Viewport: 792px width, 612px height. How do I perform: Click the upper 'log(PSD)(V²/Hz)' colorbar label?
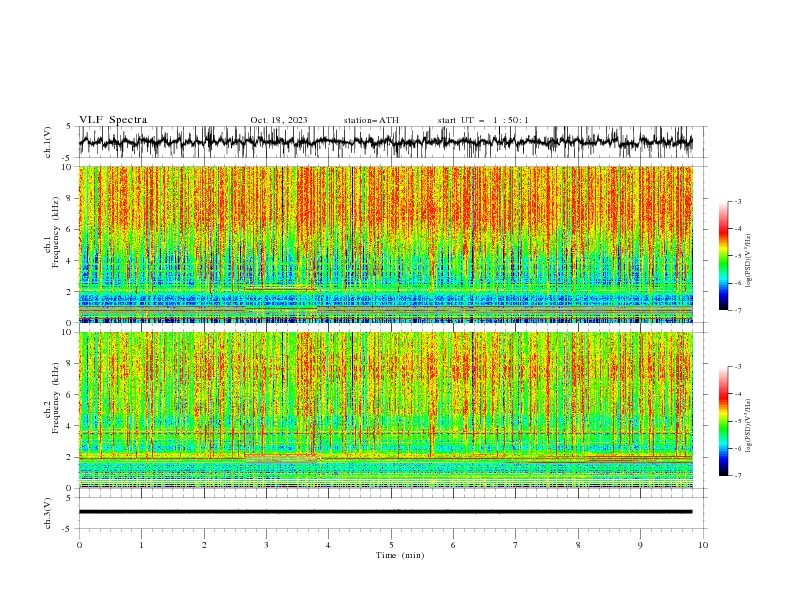pyautogui.click(x=749, y=261)
